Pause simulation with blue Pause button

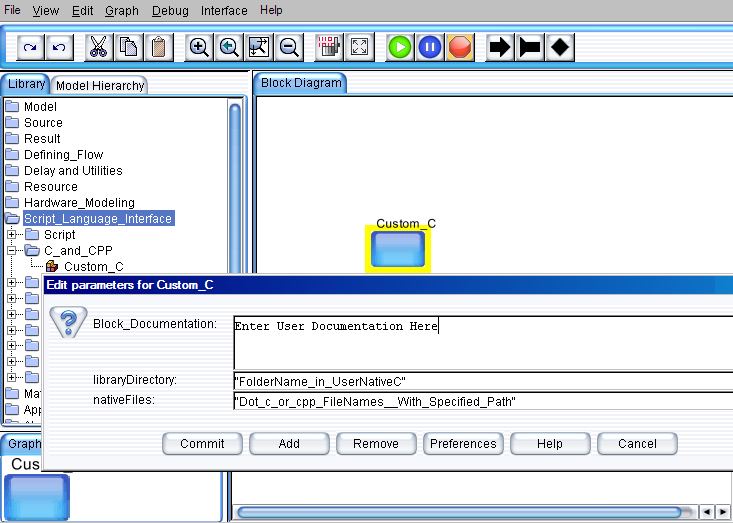click(x=430, y=47)
